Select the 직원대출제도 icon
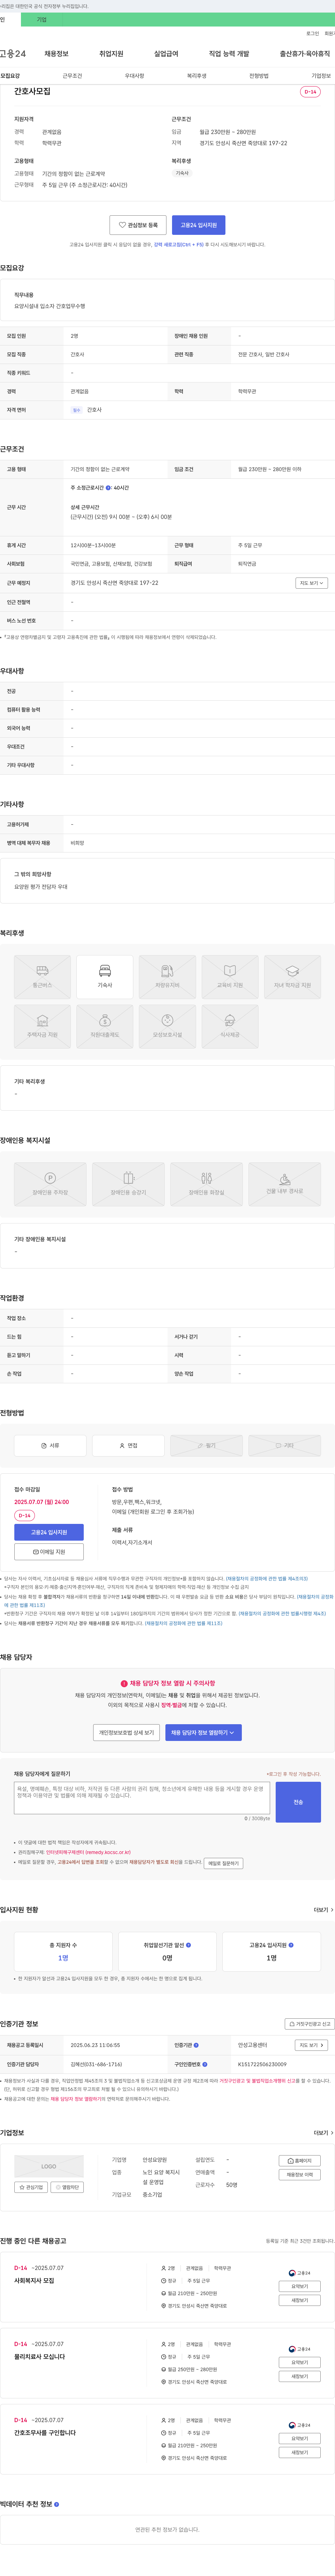The height and width of the screenshot is (2576, 335). point(105,1027)
